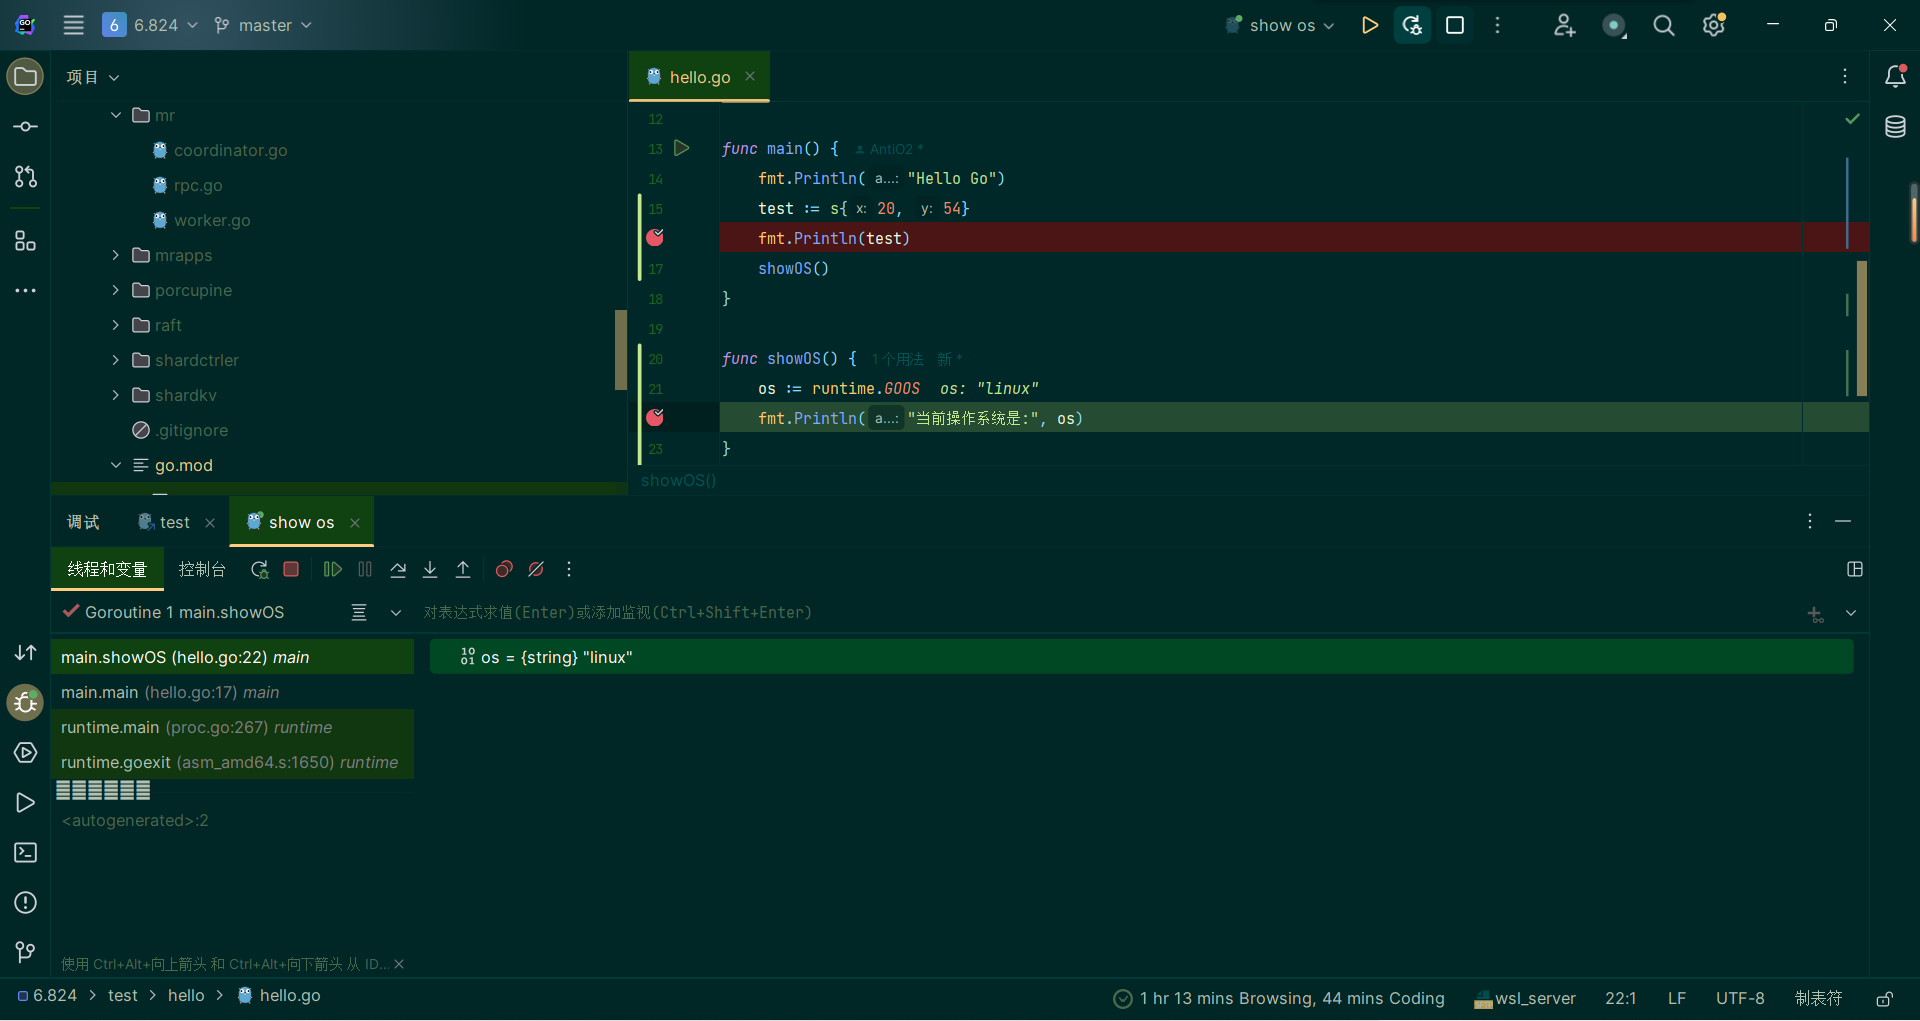View all breakpoints
Screen dimensions: 1920x1021
pos(504,569)
